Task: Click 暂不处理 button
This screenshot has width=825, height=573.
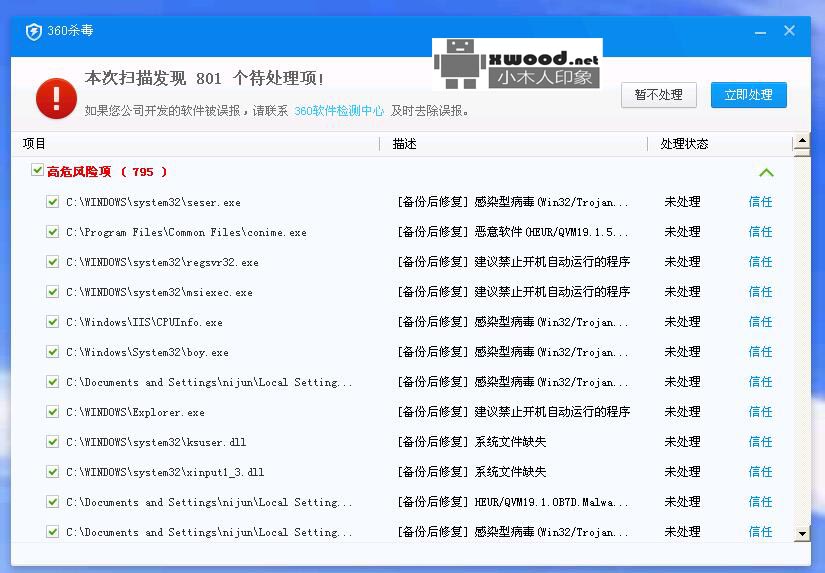Action: (x=659, y=95)
